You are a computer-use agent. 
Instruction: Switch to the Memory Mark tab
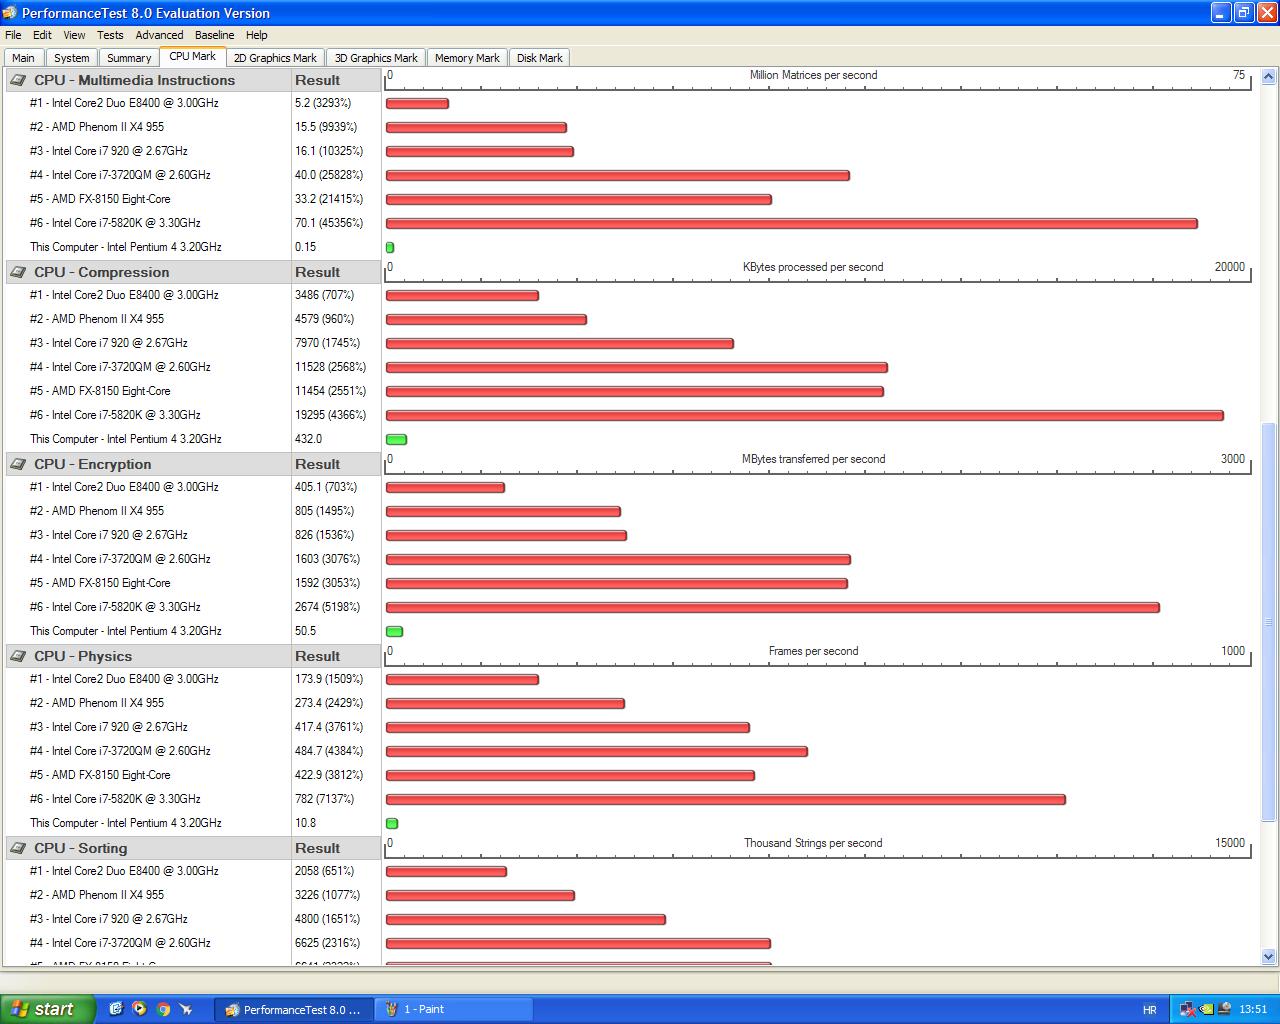(467, 58)
